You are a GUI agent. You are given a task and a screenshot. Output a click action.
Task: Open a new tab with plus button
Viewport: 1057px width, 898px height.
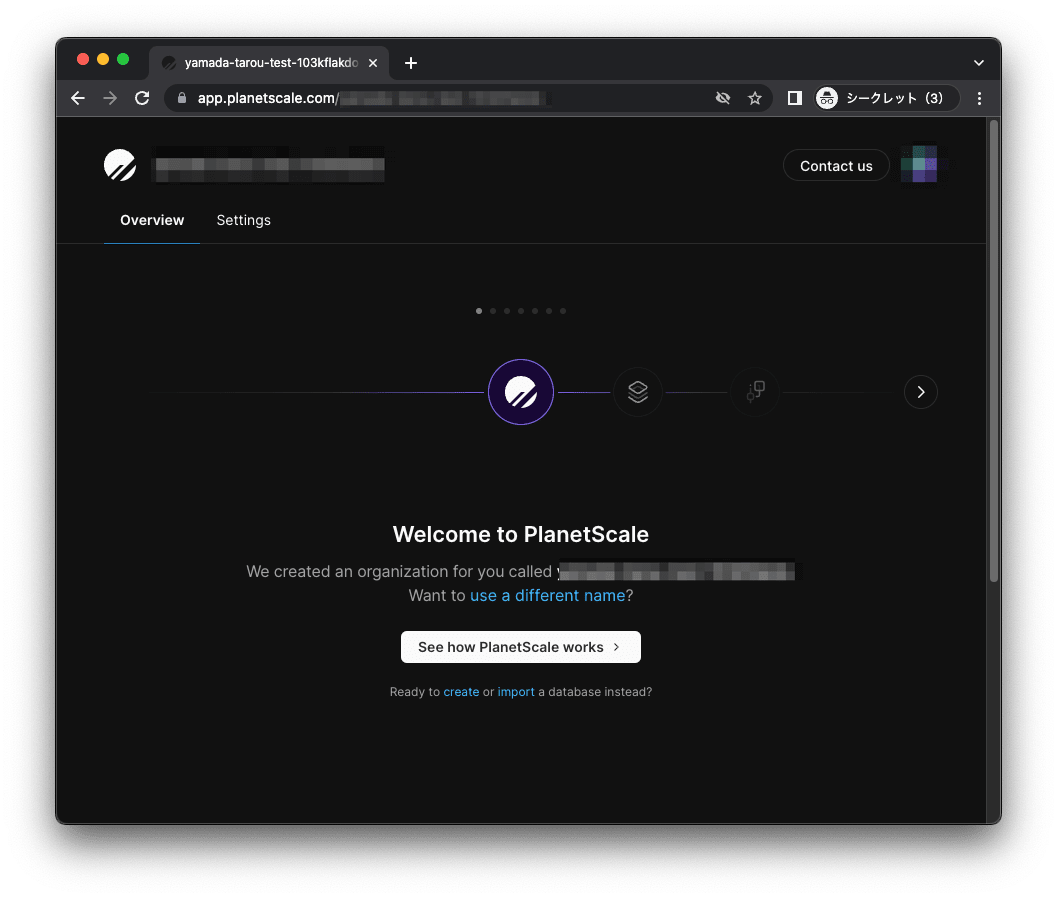(411, 63)
